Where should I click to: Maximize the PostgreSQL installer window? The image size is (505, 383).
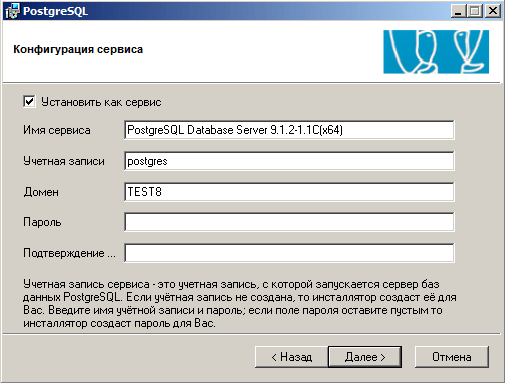(x=475, y=11)
